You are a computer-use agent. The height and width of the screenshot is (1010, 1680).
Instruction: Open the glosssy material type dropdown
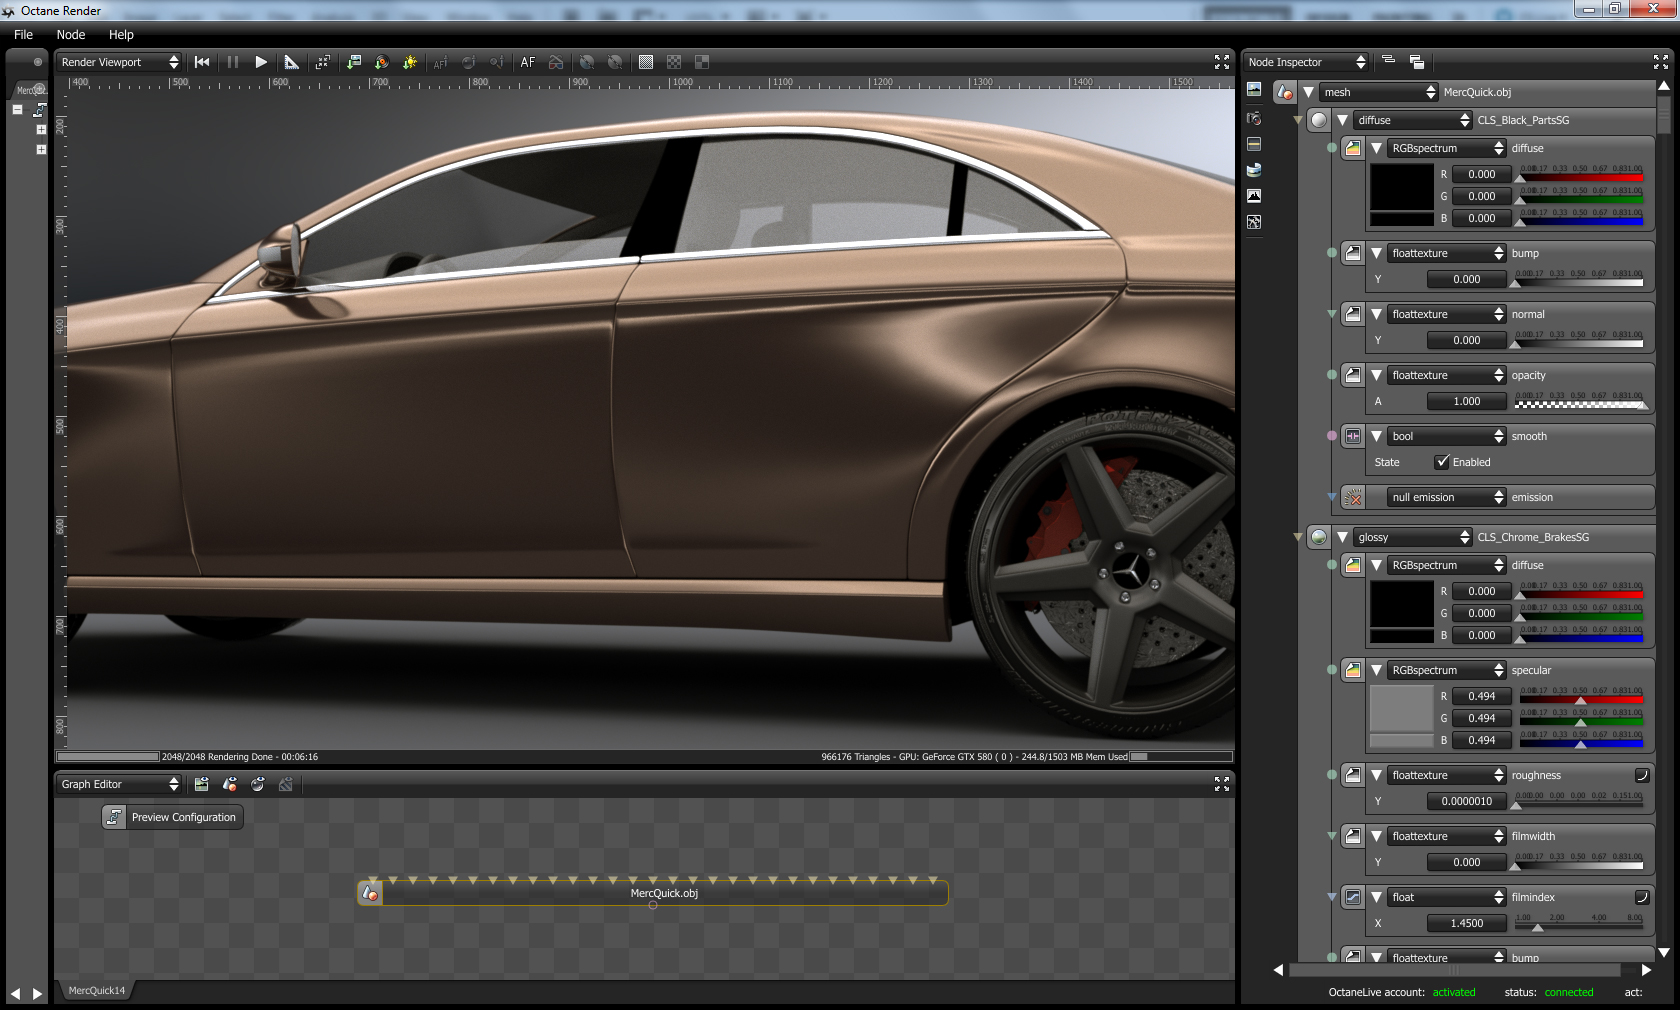pos(1412,537)
